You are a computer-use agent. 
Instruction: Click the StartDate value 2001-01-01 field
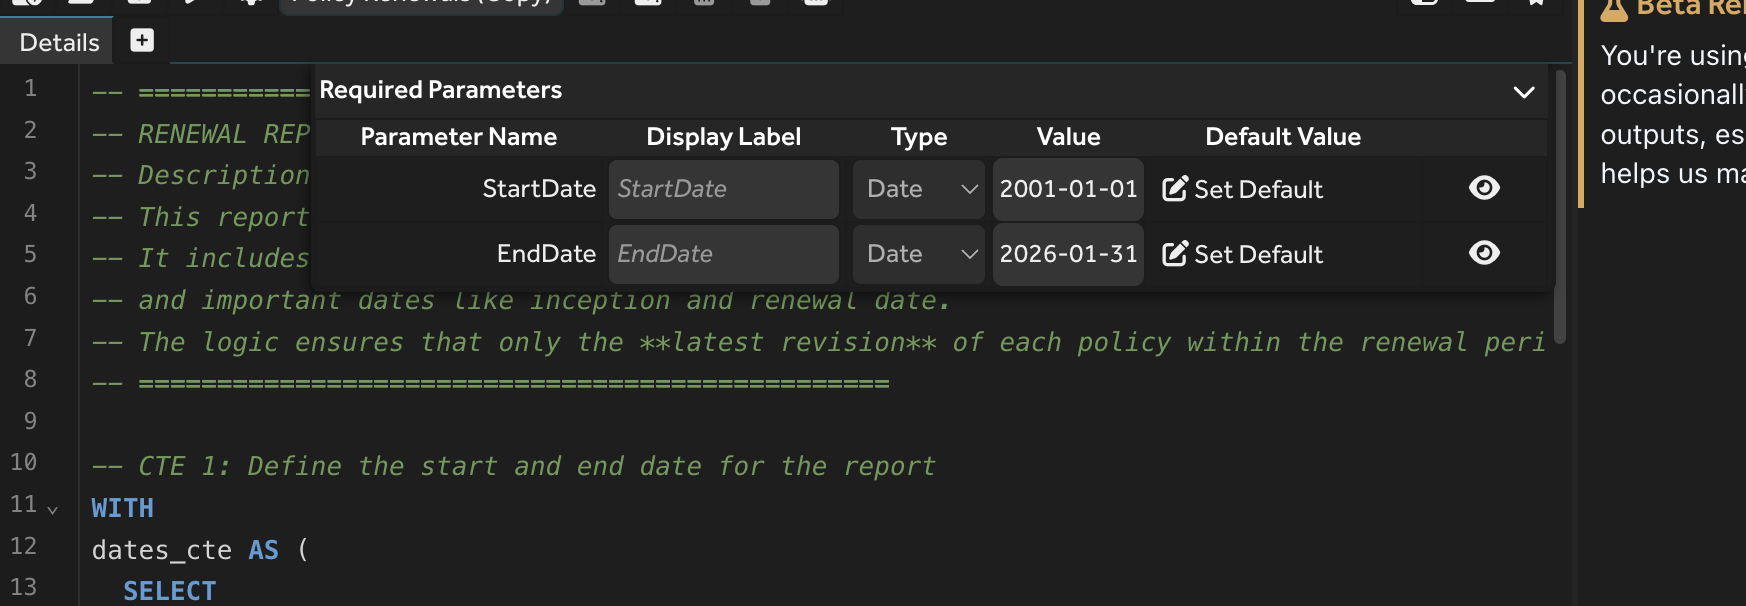pyautogui.click(x=1068, y=189)
